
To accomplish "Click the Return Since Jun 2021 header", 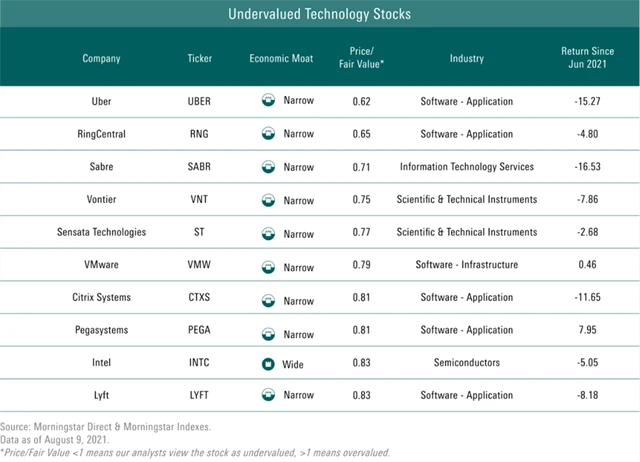I will click(x=588, y=58).
